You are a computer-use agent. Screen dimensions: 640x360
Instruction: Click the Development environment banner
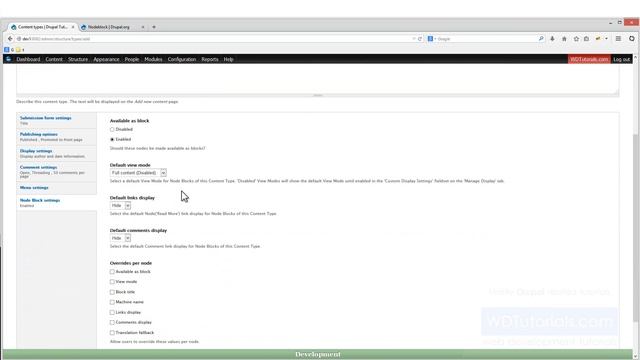coord(318,354)
